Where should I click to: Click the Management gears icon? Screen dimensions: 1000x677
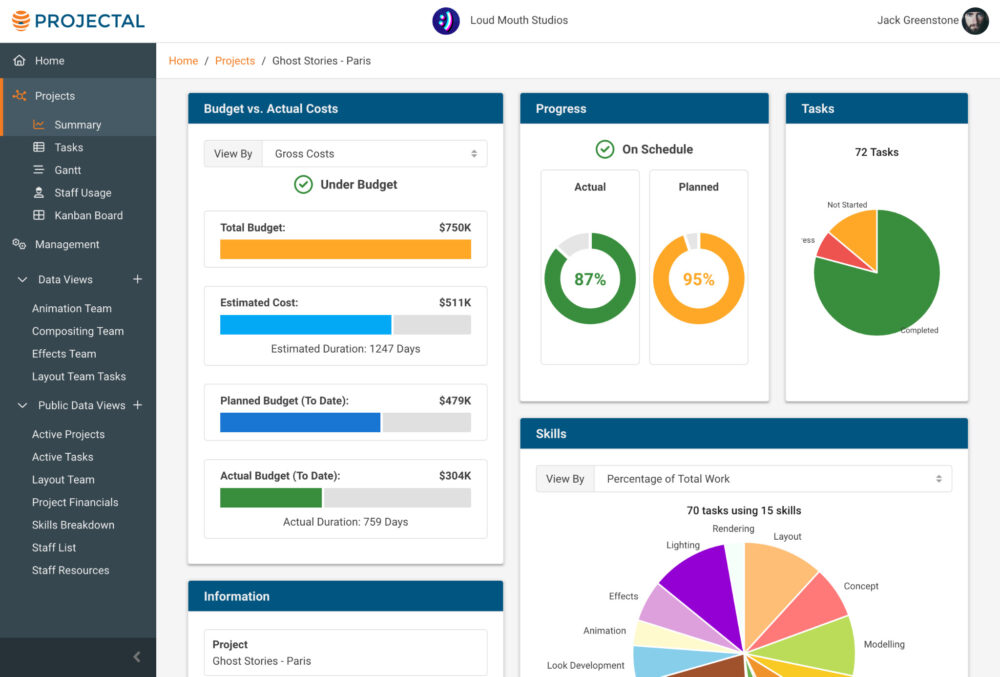tap(19, 244)
